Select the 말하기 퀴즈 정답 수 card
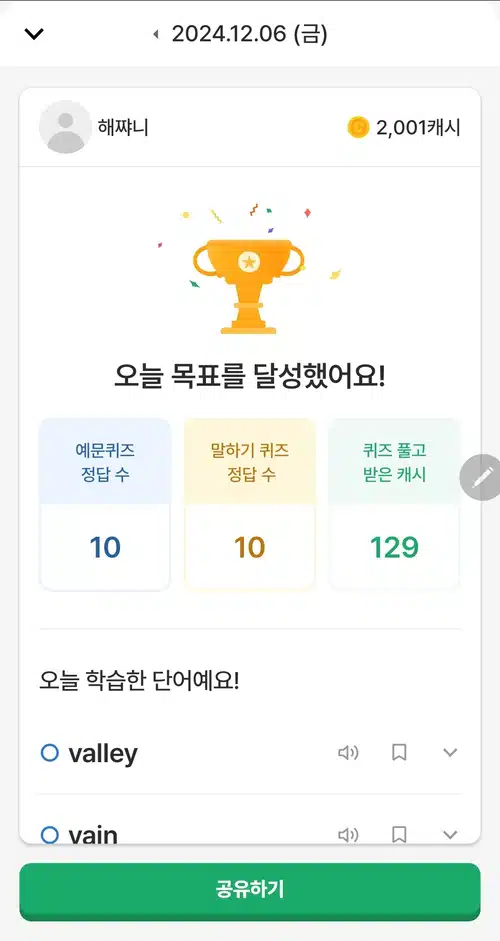The image size is (500, 941). [250, 504]
